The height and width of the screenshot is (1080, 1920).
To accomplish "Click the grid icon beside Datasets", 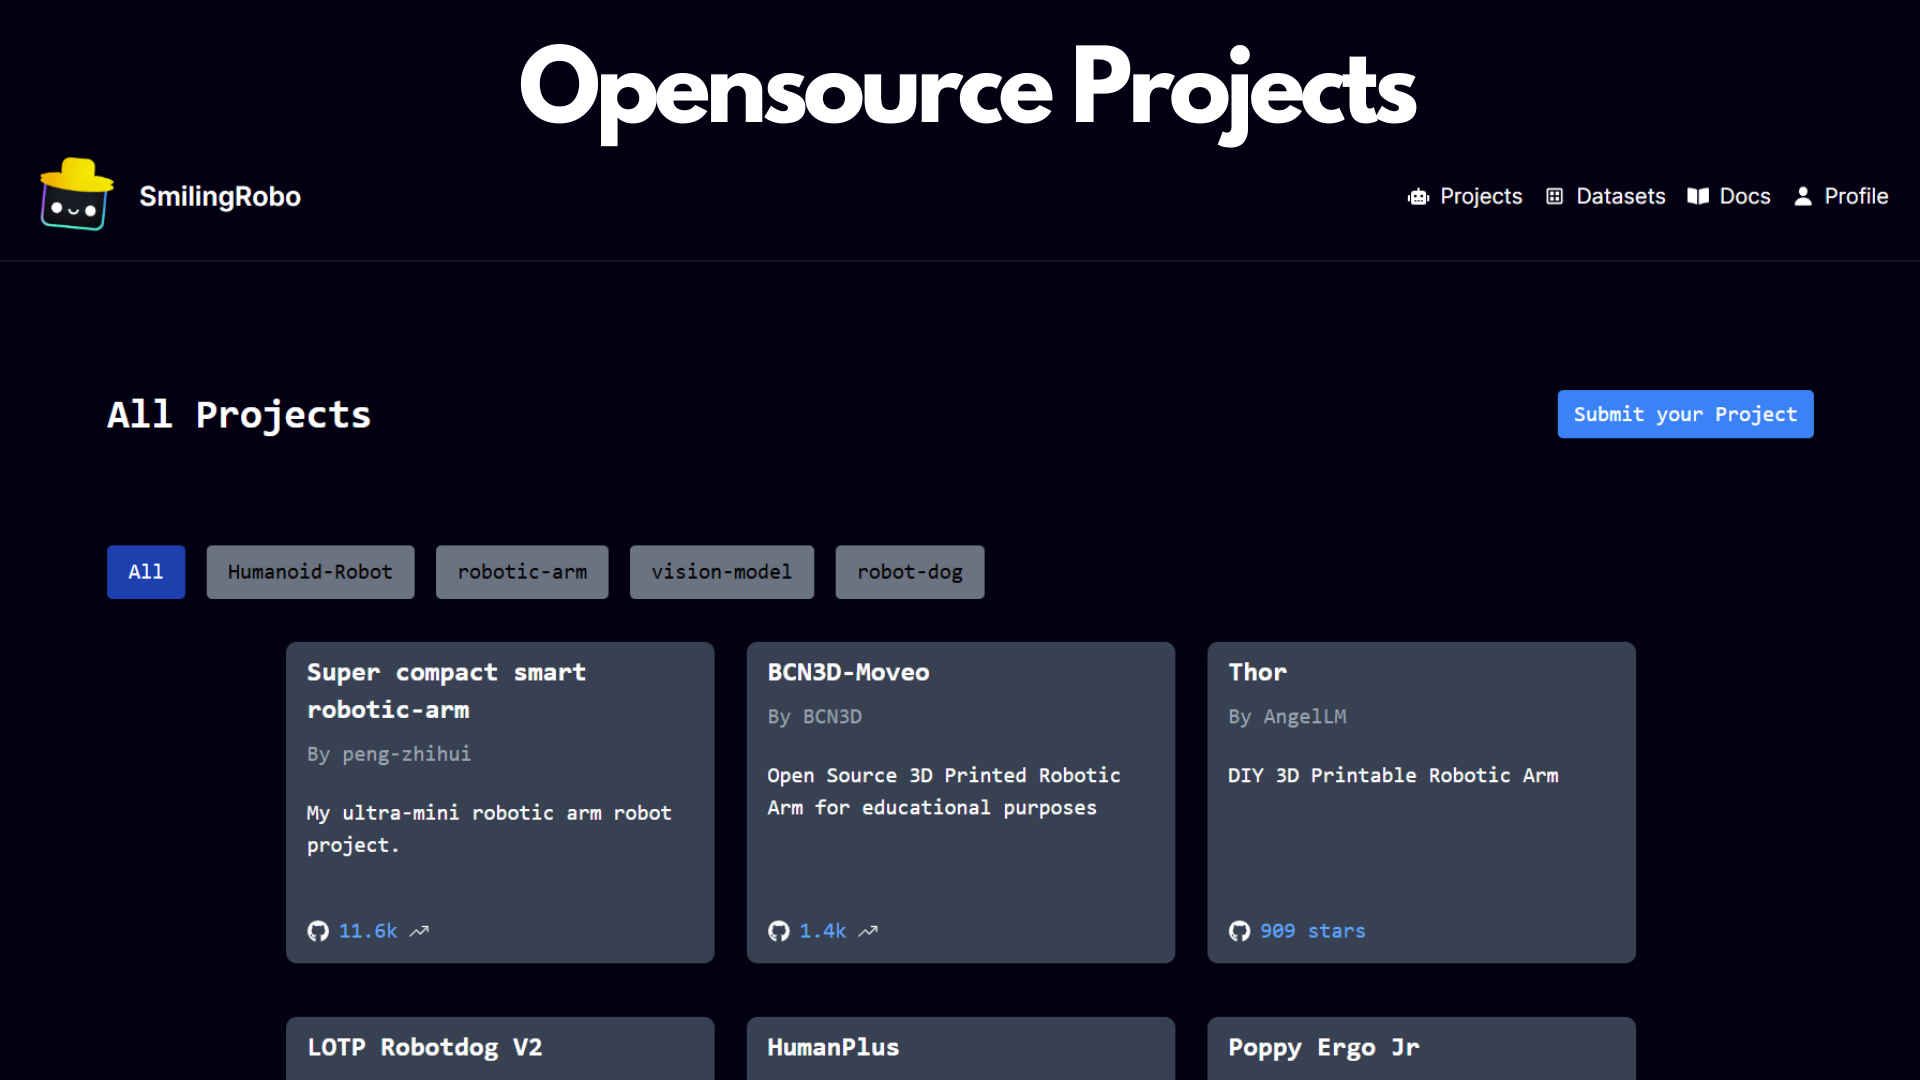I will pyautogui.click(x=1554, y=196).
